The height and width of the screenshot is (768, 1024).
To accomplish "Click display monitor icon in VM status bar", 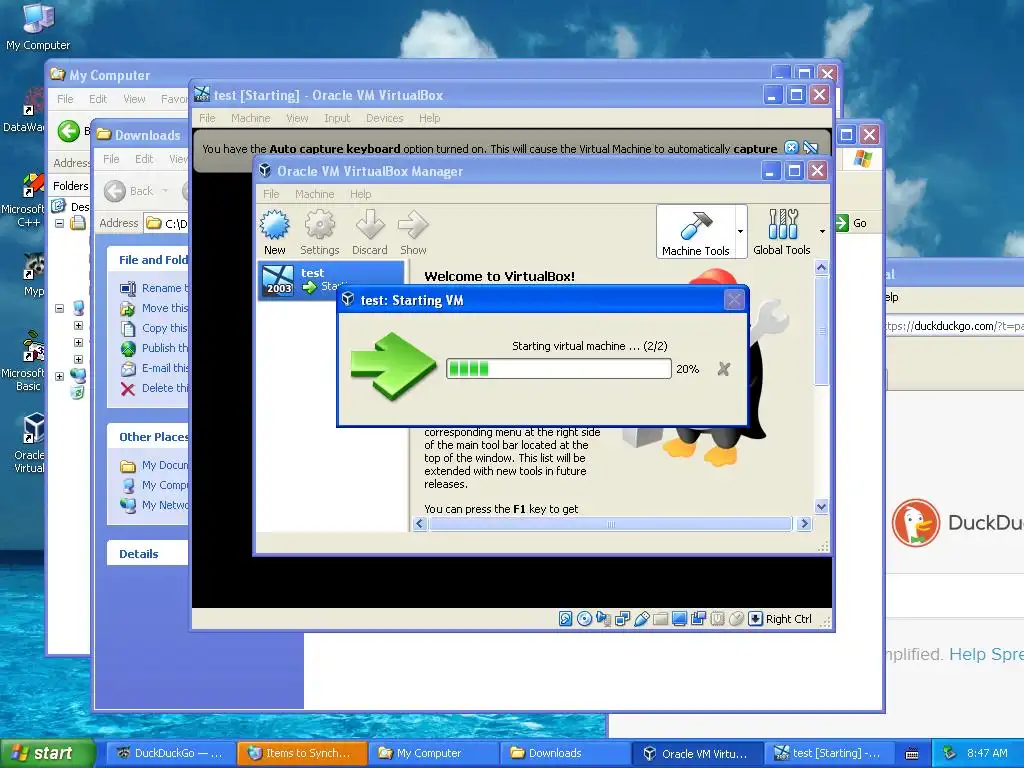I will 679,618.
